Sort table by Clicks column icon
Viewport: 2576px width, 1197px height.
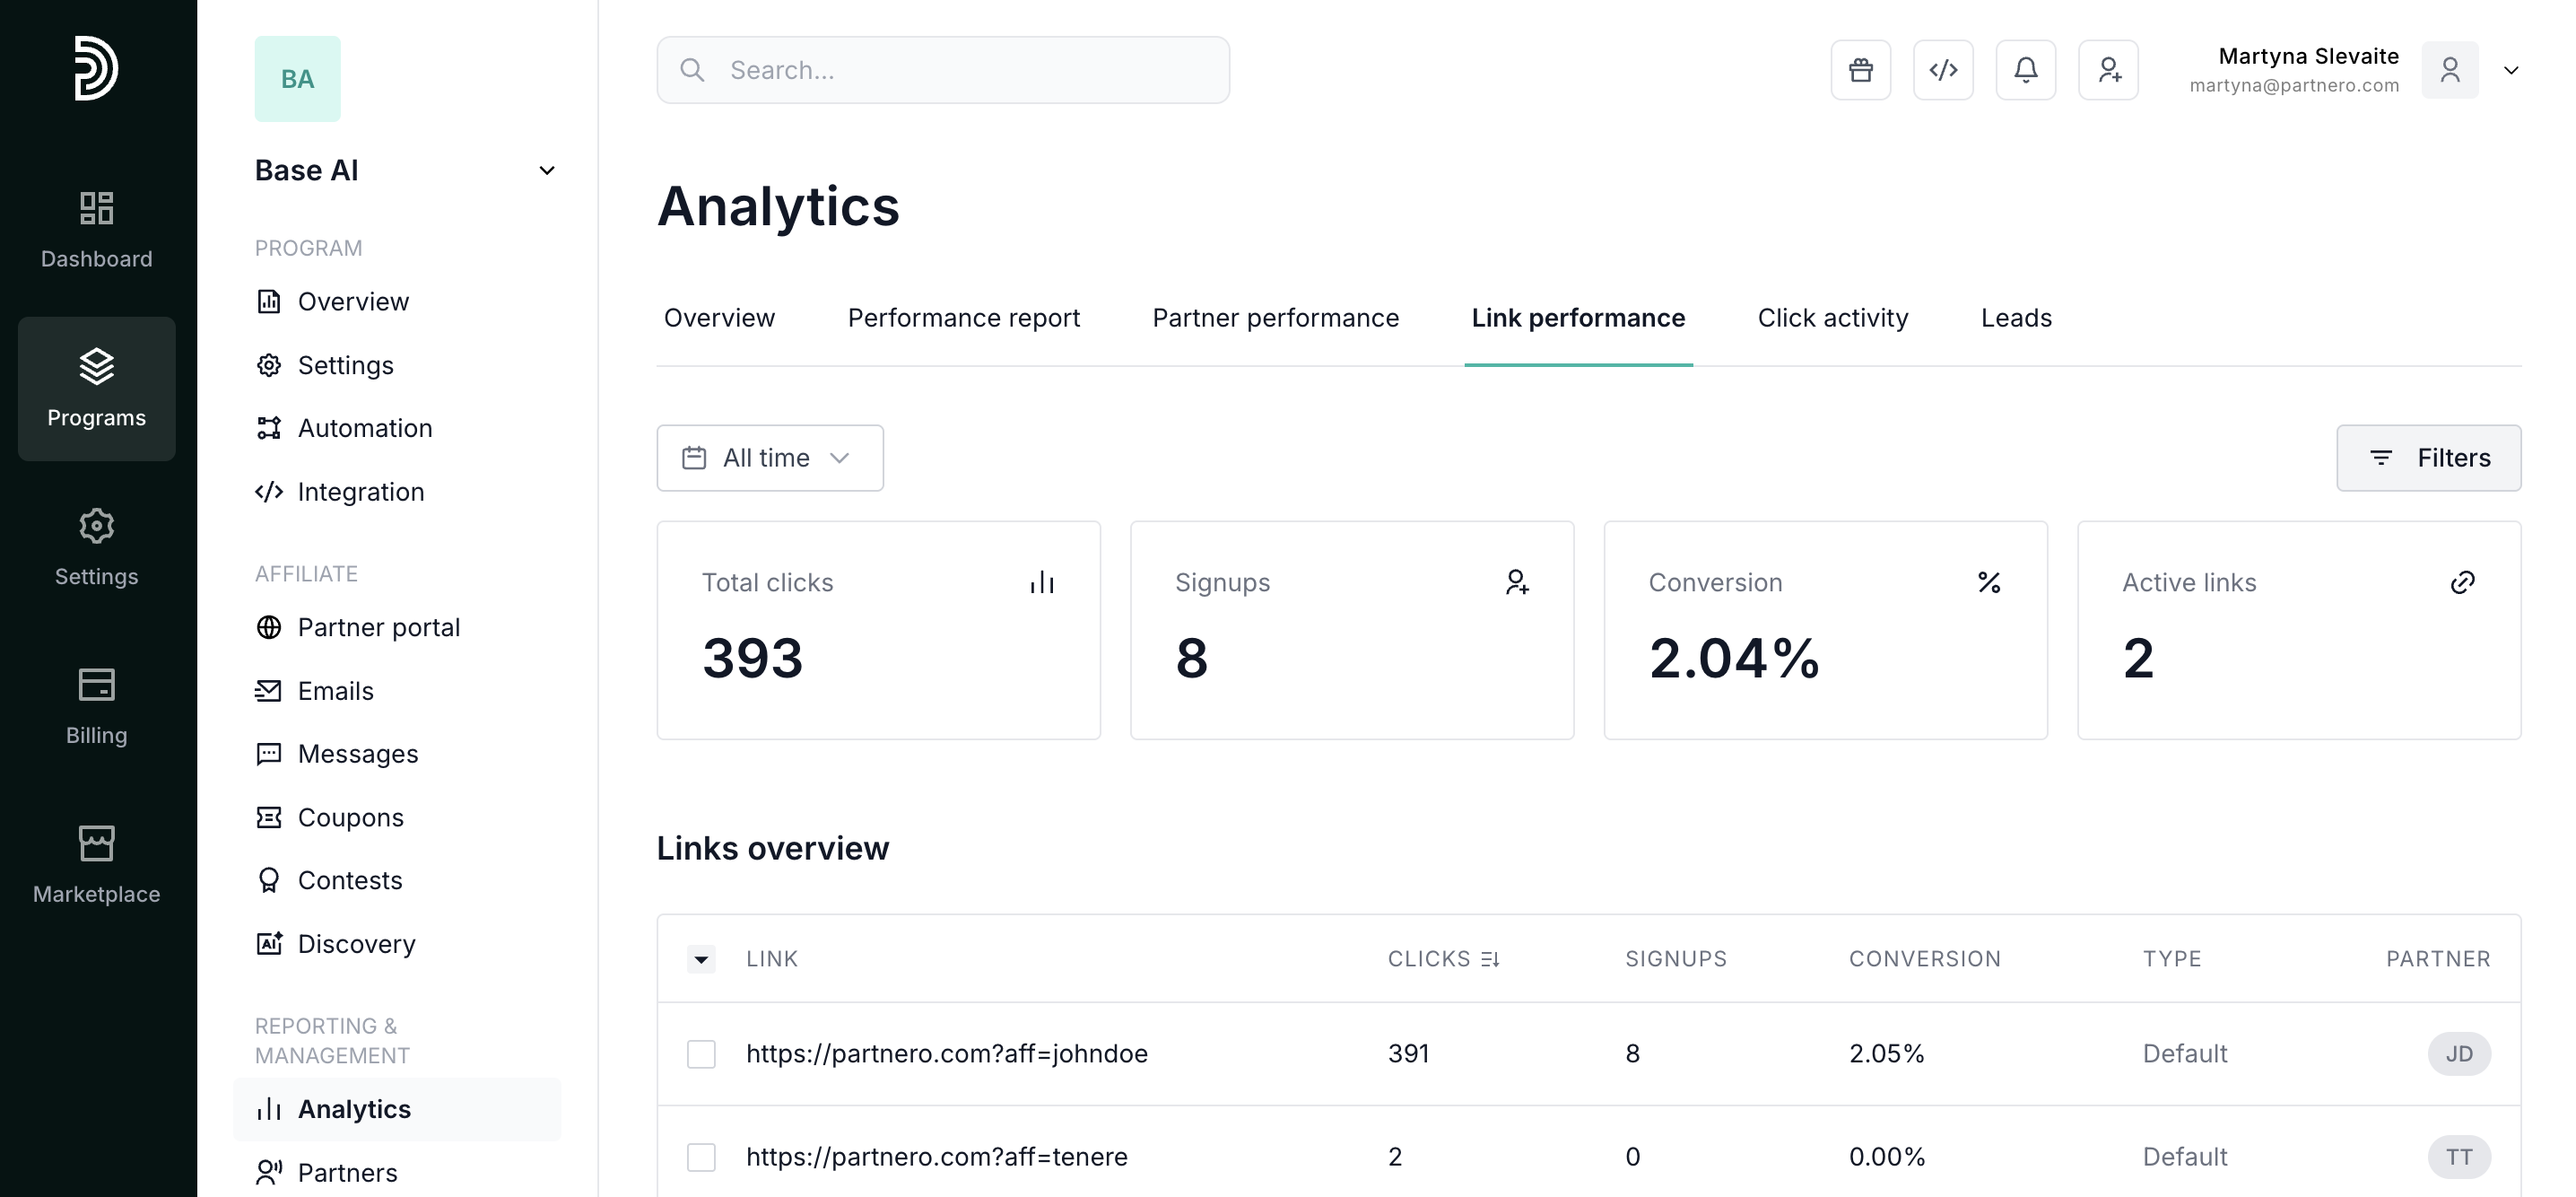1490,959
